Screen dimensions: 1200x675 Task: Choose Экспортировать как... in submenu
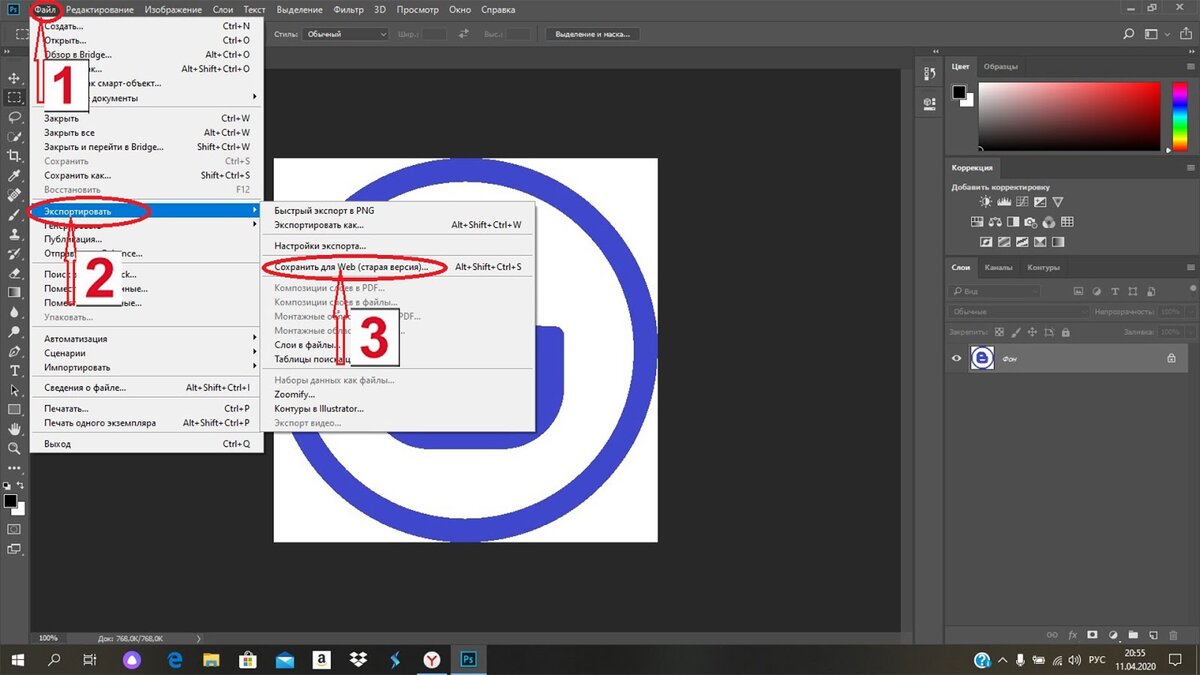(x=398, y=225)
